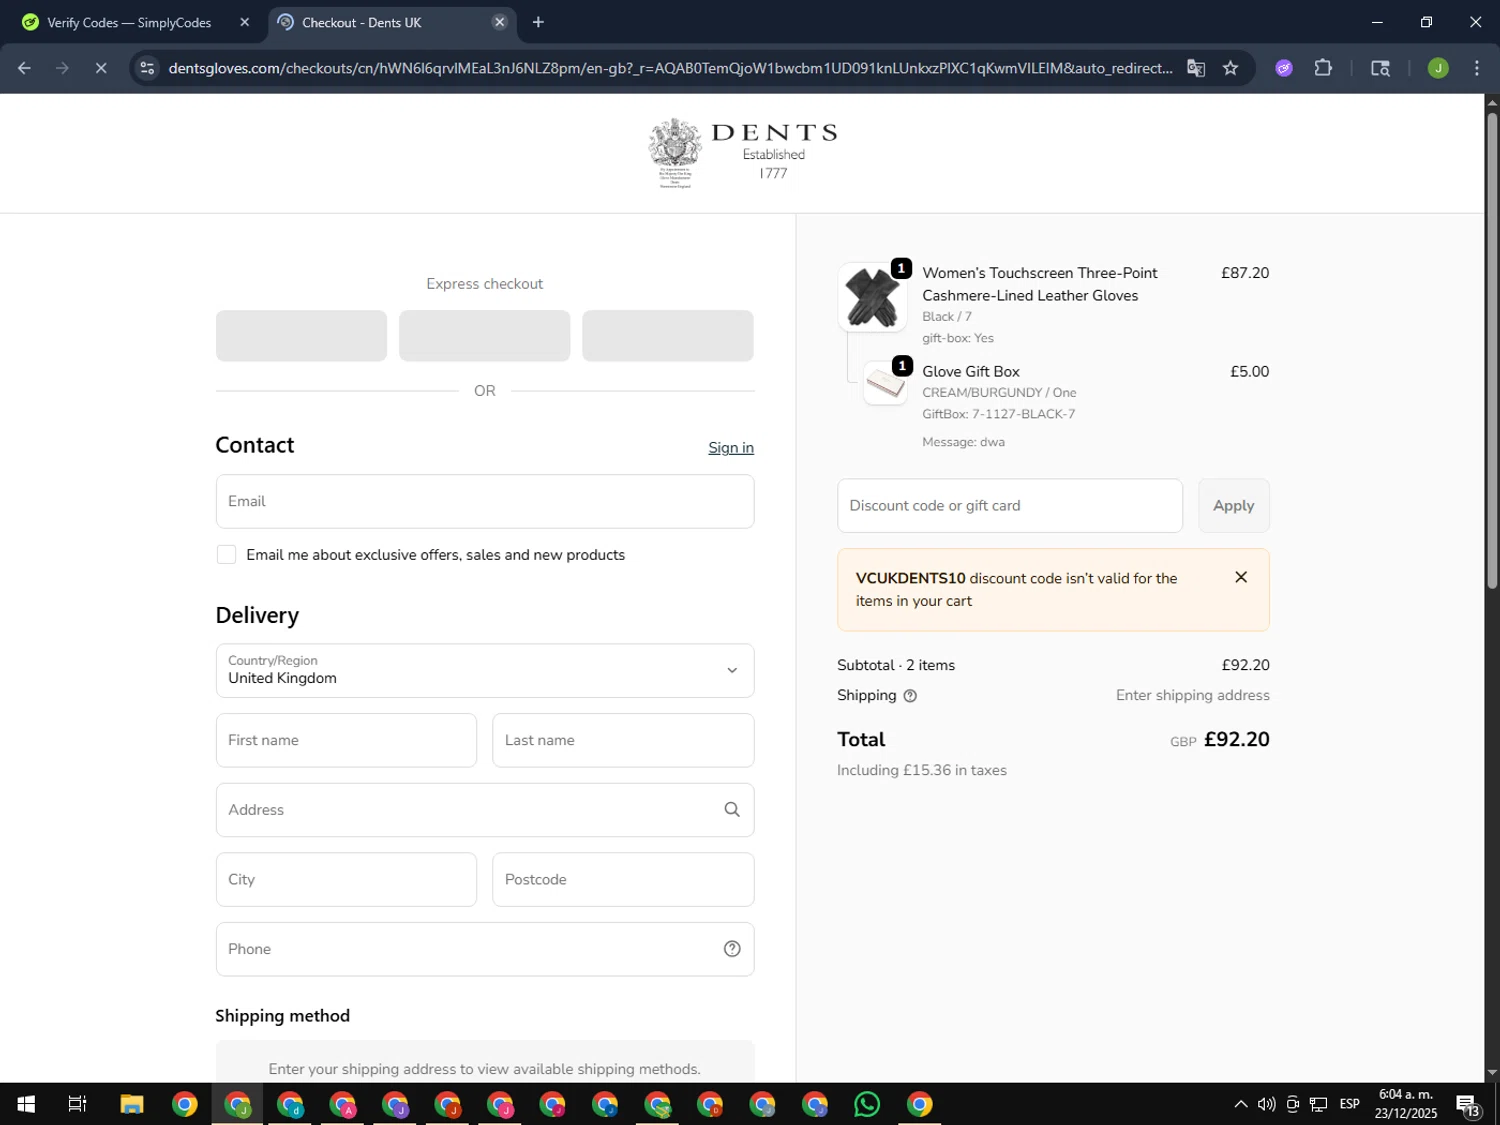Click the taskbar clock showing 6:04 a. m.
1500x1125 pixels.
coord(1405,1104)
